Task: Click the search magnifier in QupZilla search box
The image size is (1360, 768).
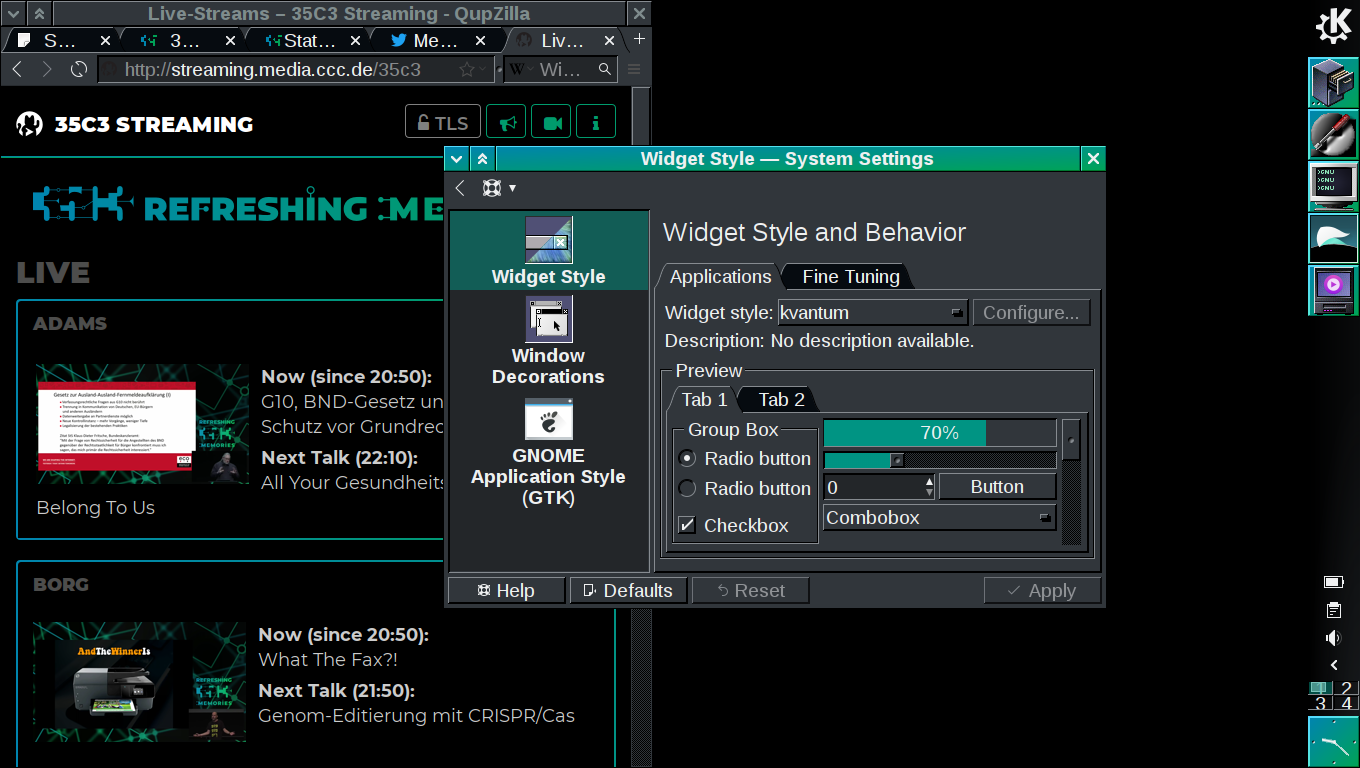Action: pos(604,70)
